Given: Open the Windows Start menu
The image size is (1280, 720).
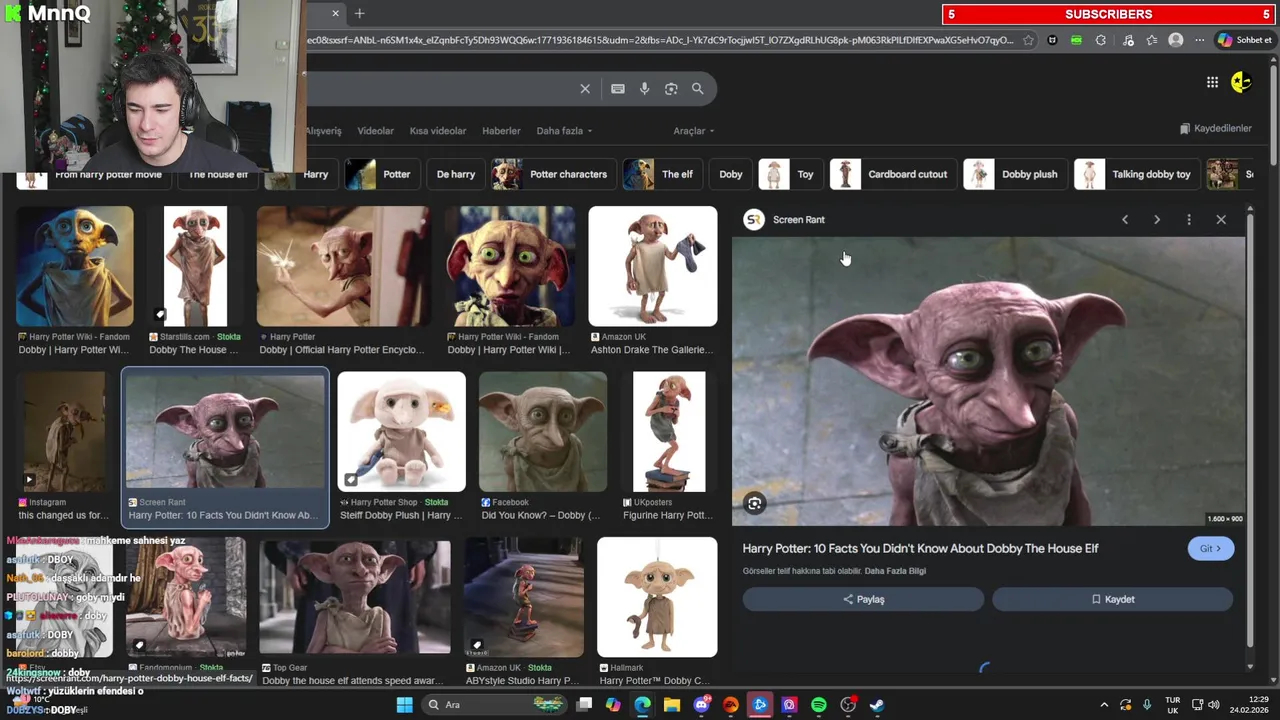Looking at the screenshot, I should point(404,705).
